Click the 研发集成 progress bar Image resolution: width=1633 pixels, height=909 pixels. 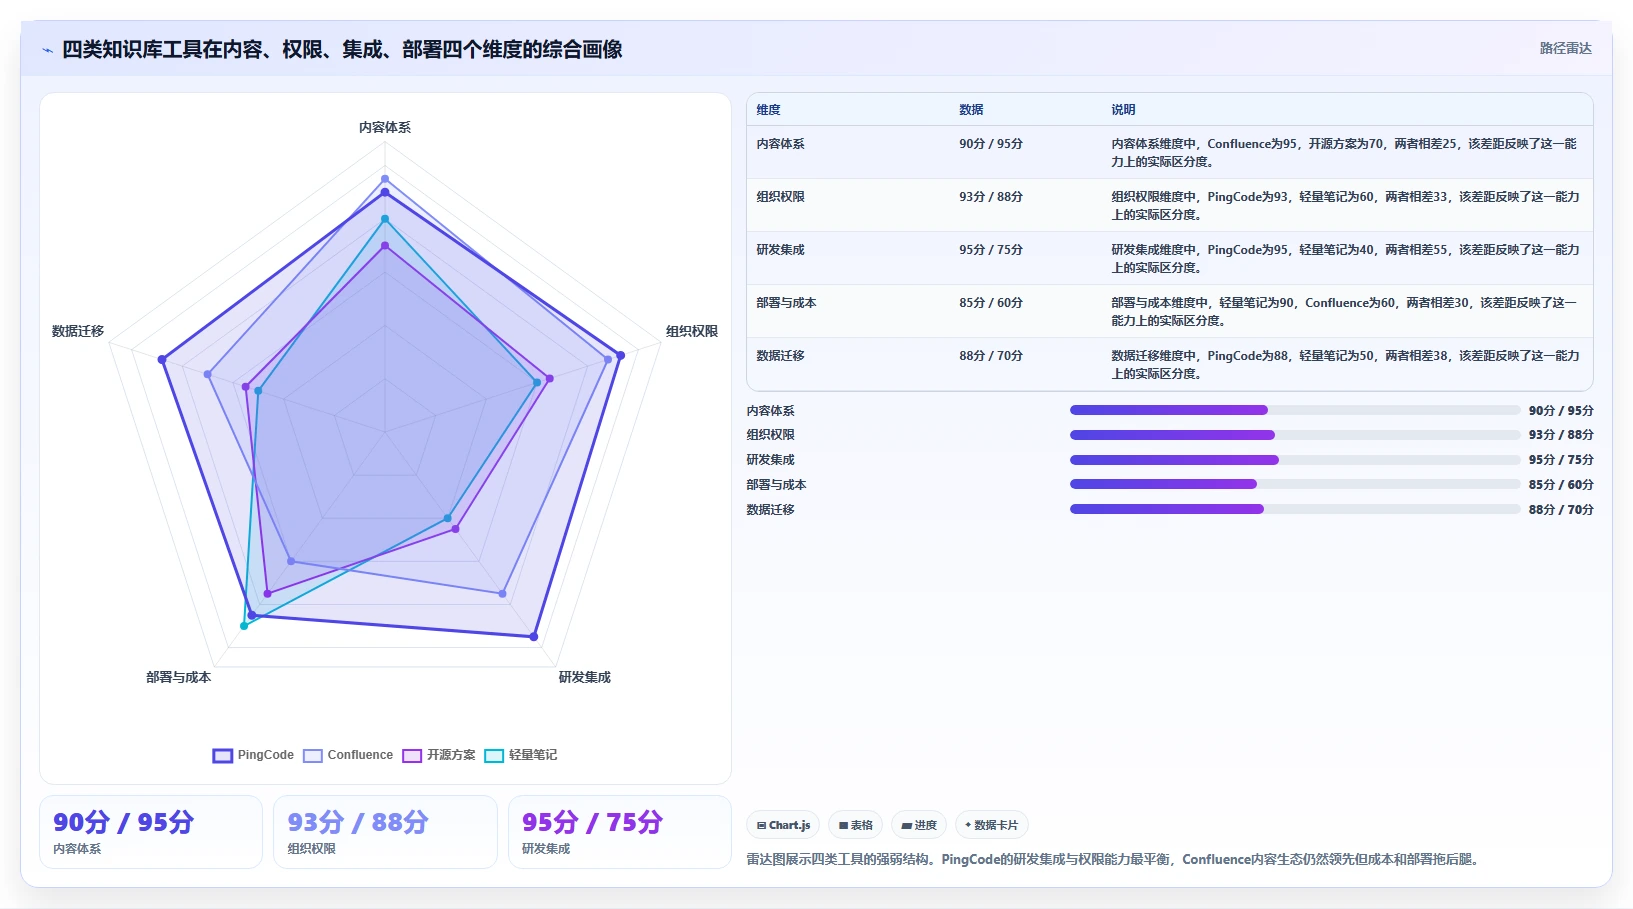click(x=1295, y=460)
